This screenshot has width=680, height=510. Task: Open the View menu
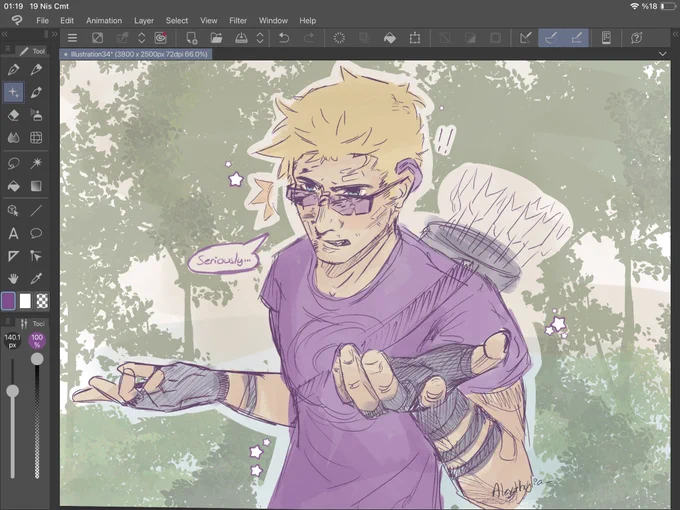point(209,20)
